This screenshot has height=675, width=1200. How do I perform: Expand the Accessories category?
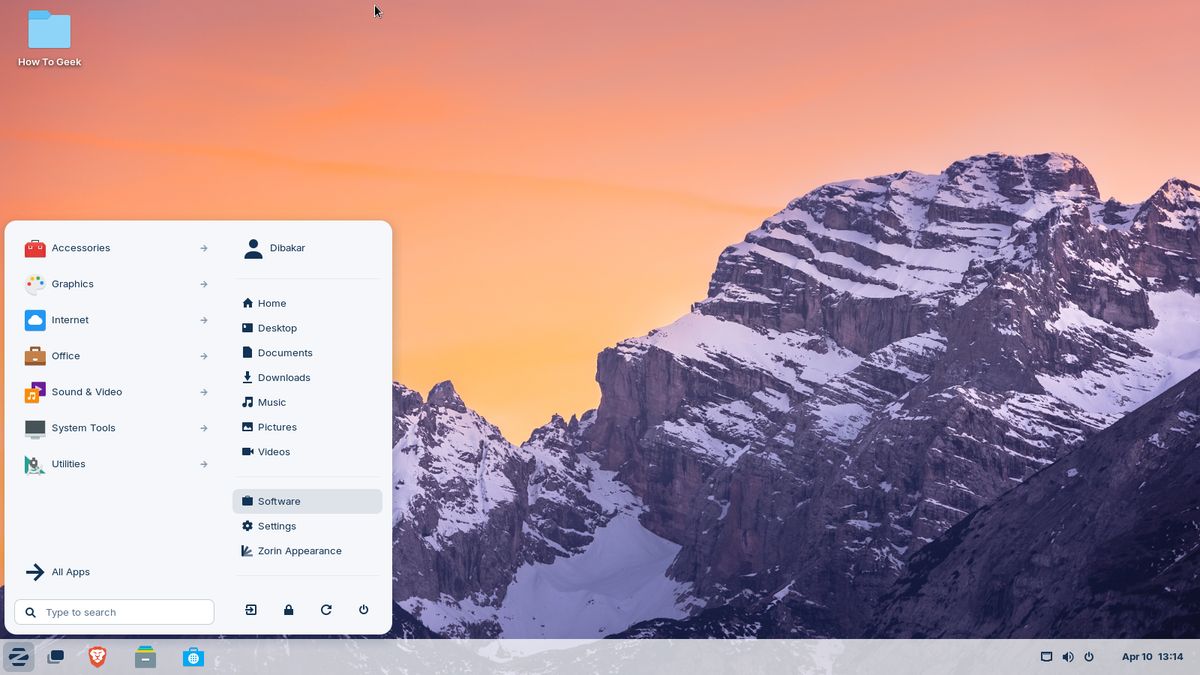point(80,247)
